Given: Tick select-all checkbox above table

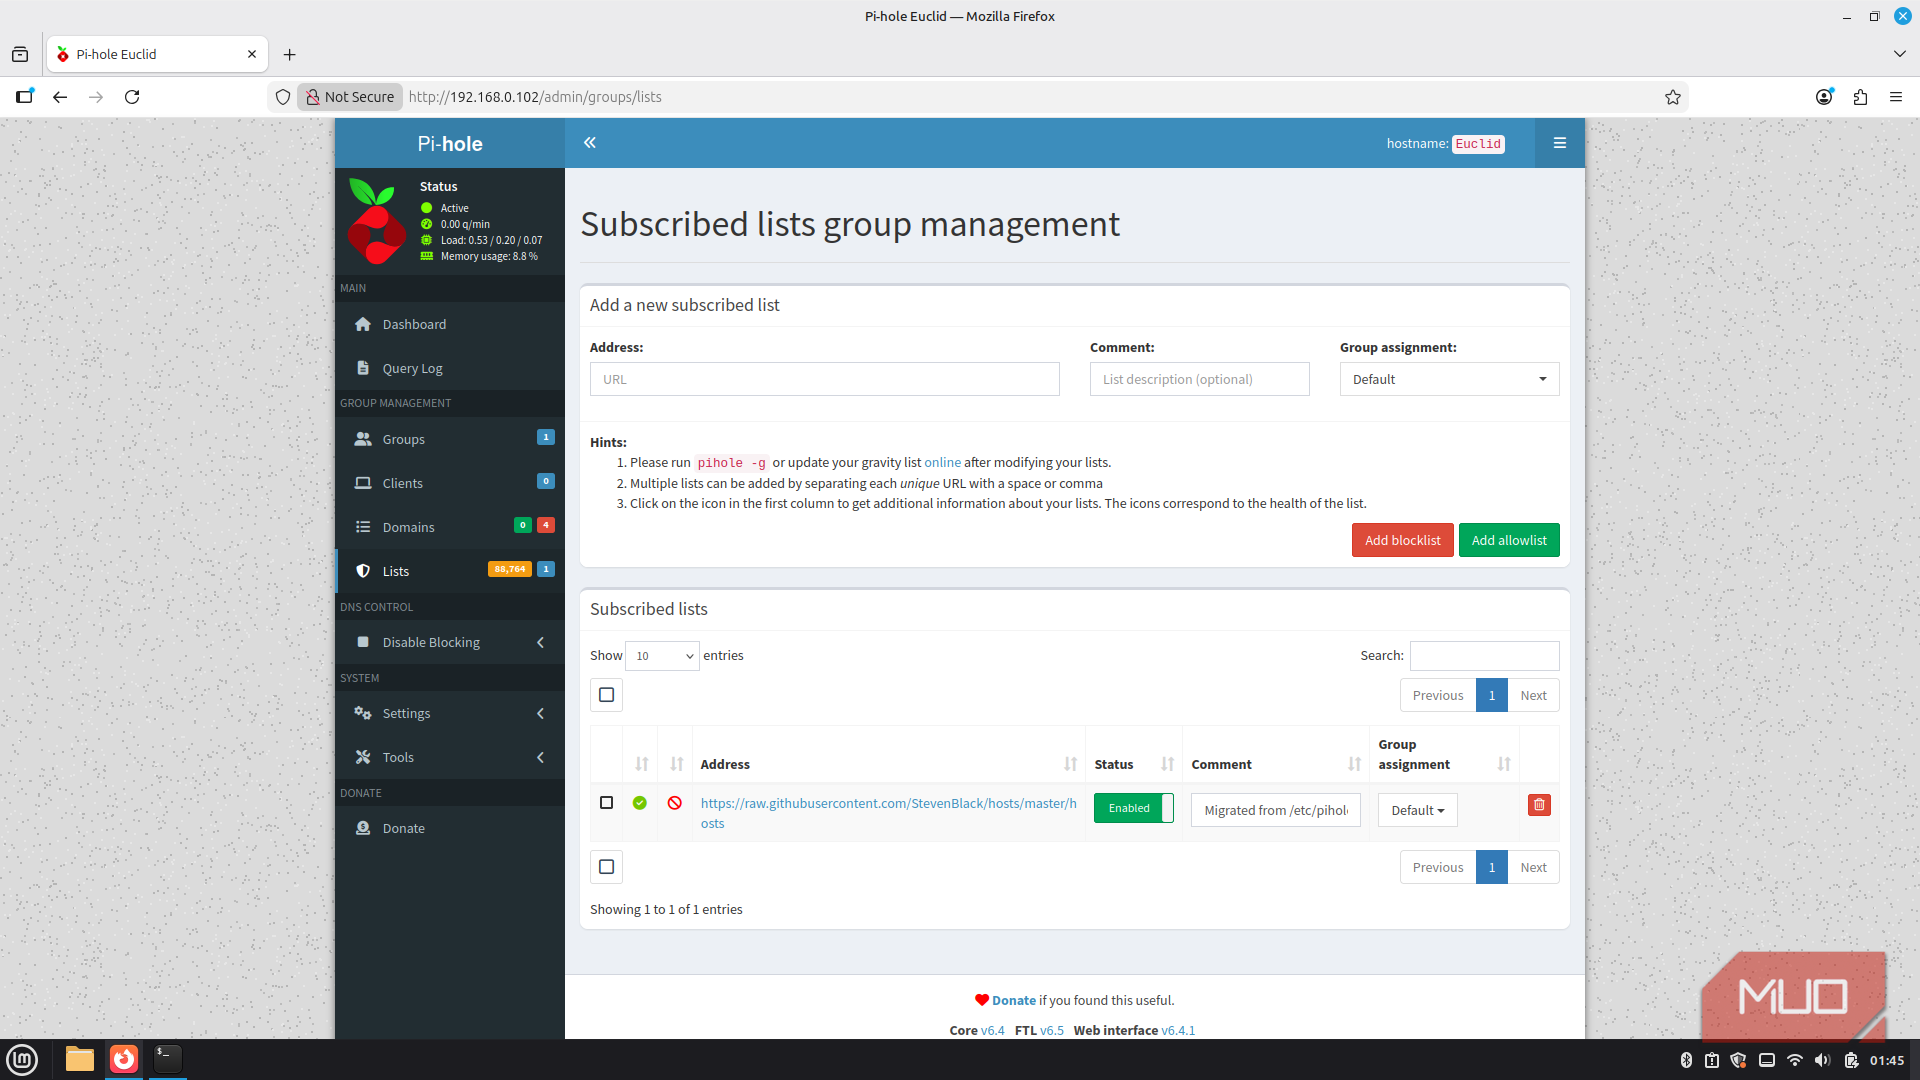Looking at the screenshot, I should [x=606, y=695].
